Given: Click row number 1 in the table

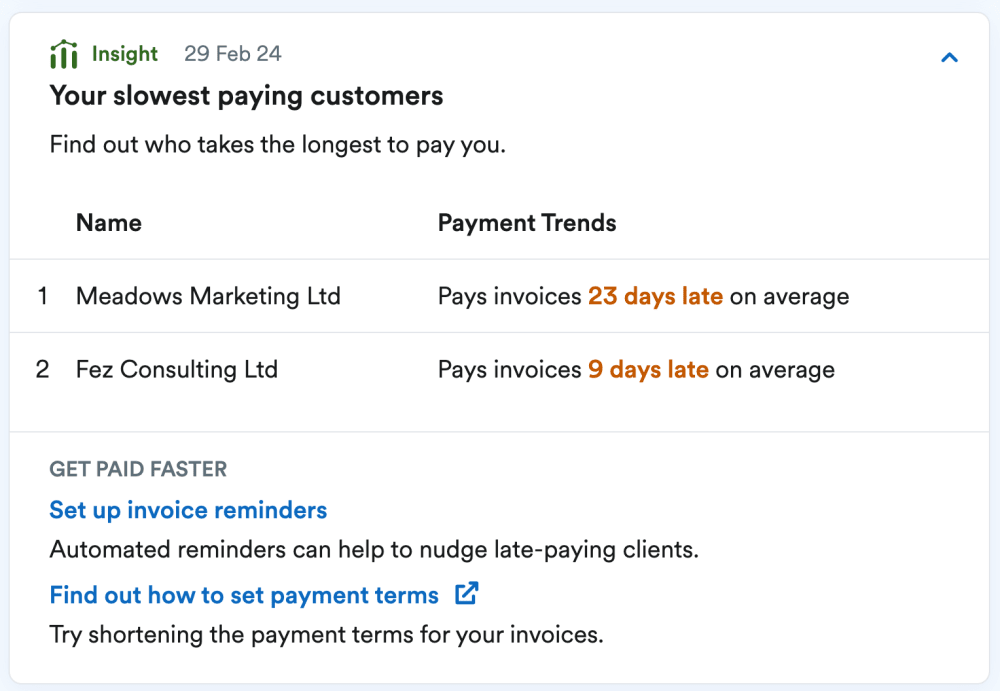Looking at the screenshot, I should tap(42, 296).
